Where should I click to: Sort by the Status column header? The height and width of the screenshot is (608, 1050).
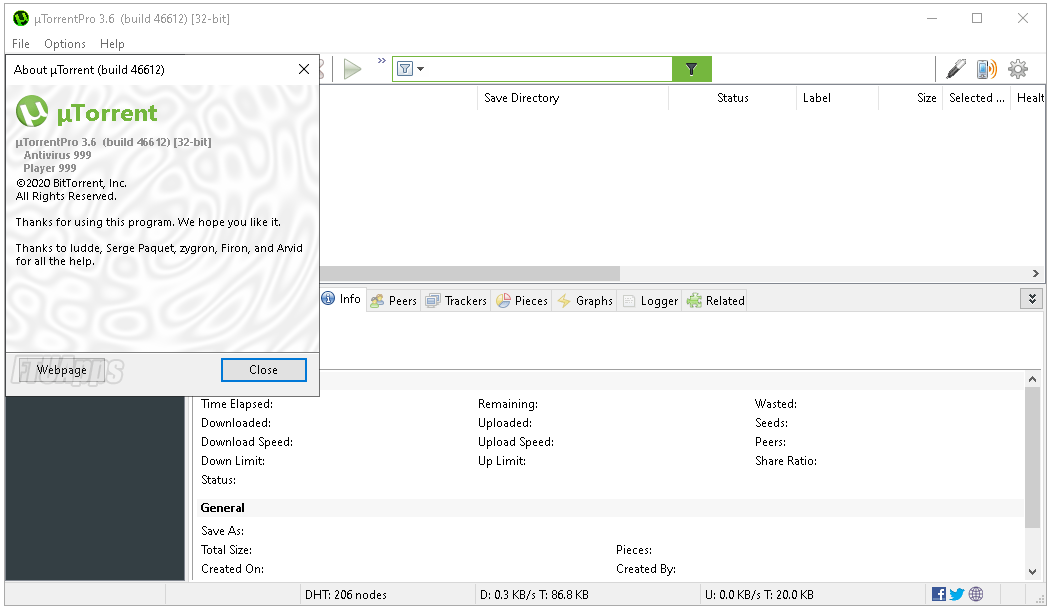[733, 98]
